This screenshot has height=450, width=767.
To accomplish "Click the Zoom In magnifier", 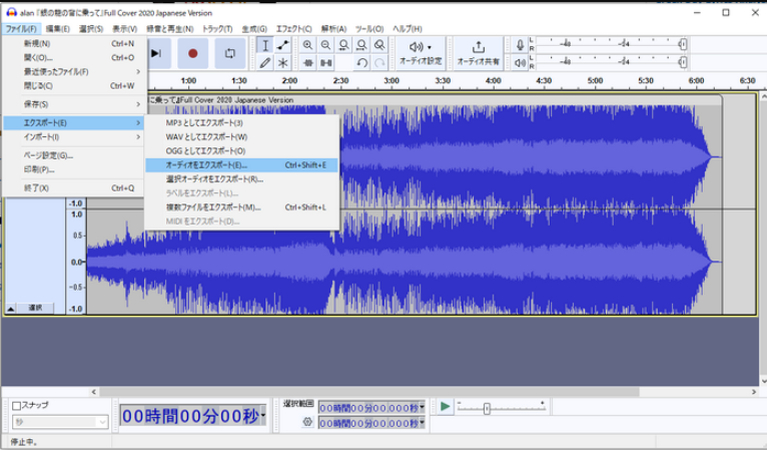I will pyautogui.click(x=307, y=45).
